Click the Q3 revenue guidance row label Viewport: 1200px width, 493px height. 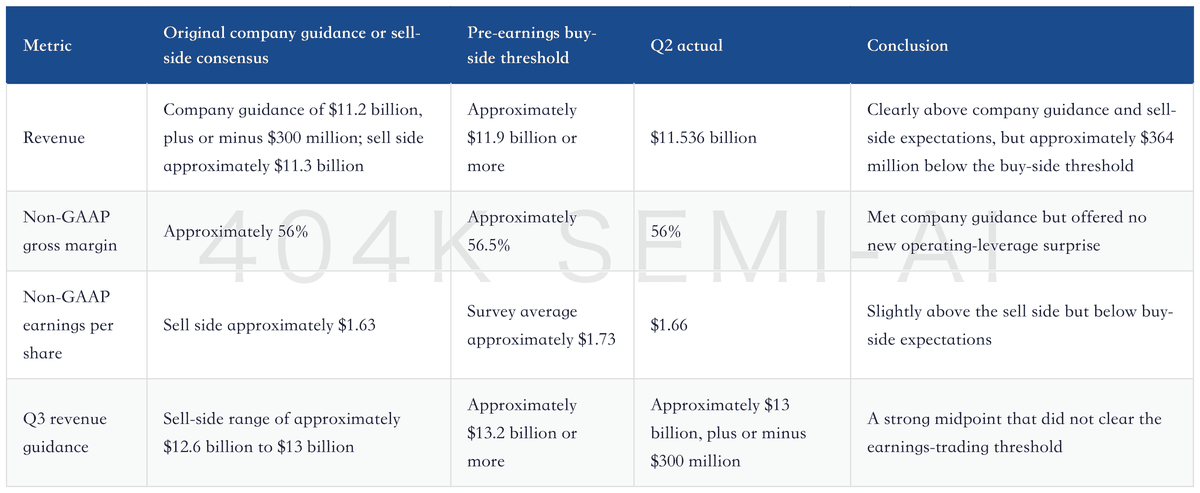coord(65,433)
